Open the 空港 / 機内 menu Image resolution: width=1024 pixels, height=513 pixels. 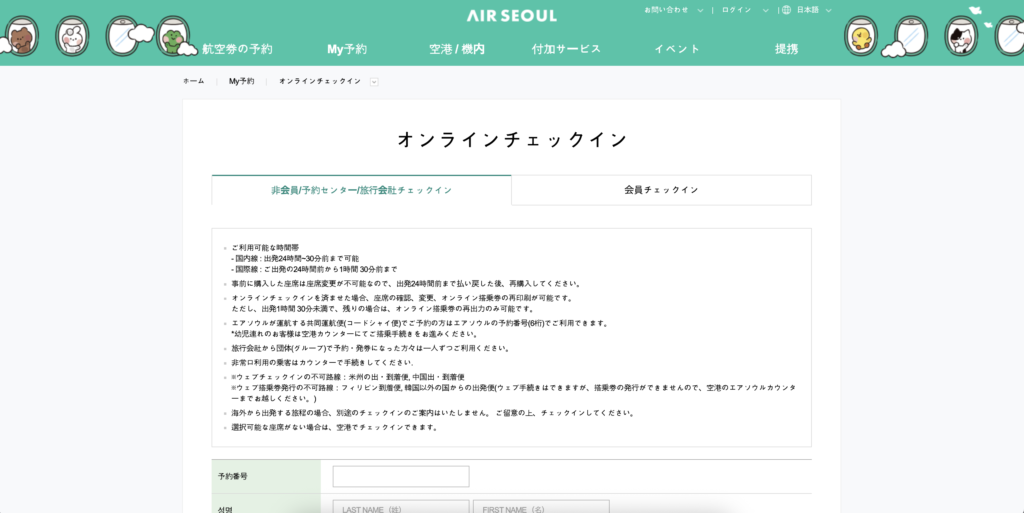[456, 49]
